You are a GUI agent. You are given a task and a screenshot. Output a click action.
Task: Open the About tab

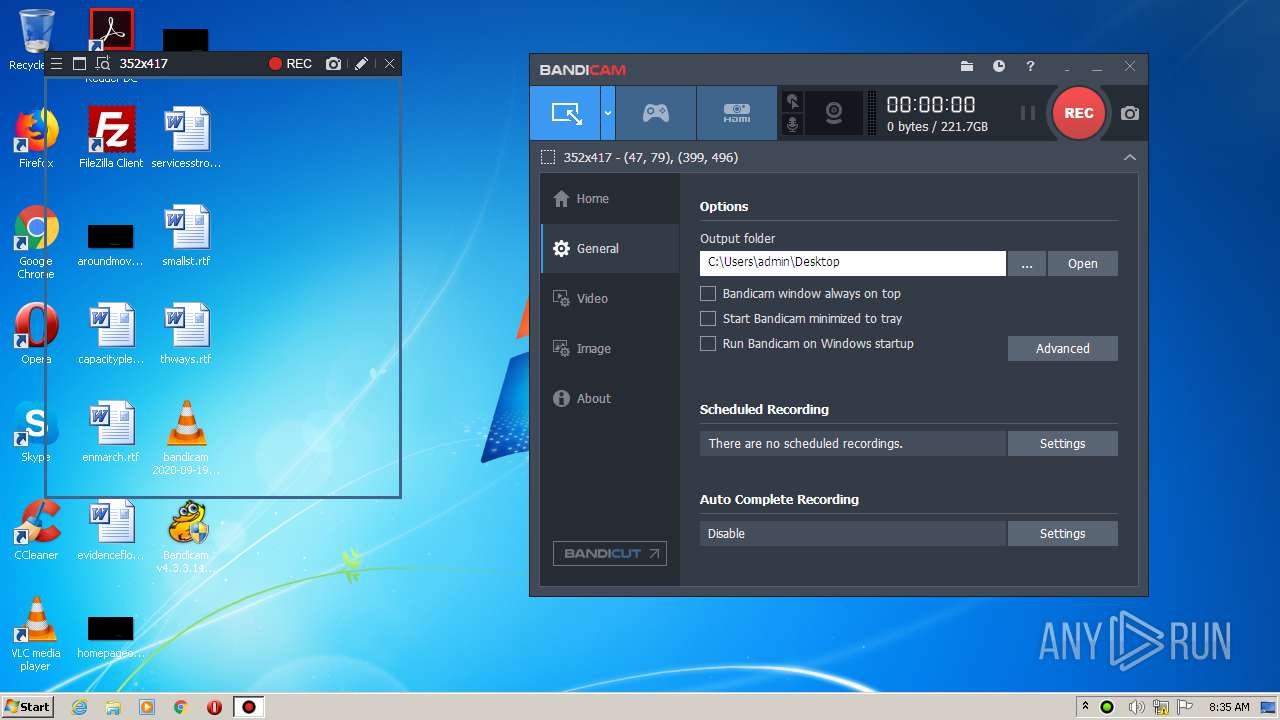(x=610, y=398)
